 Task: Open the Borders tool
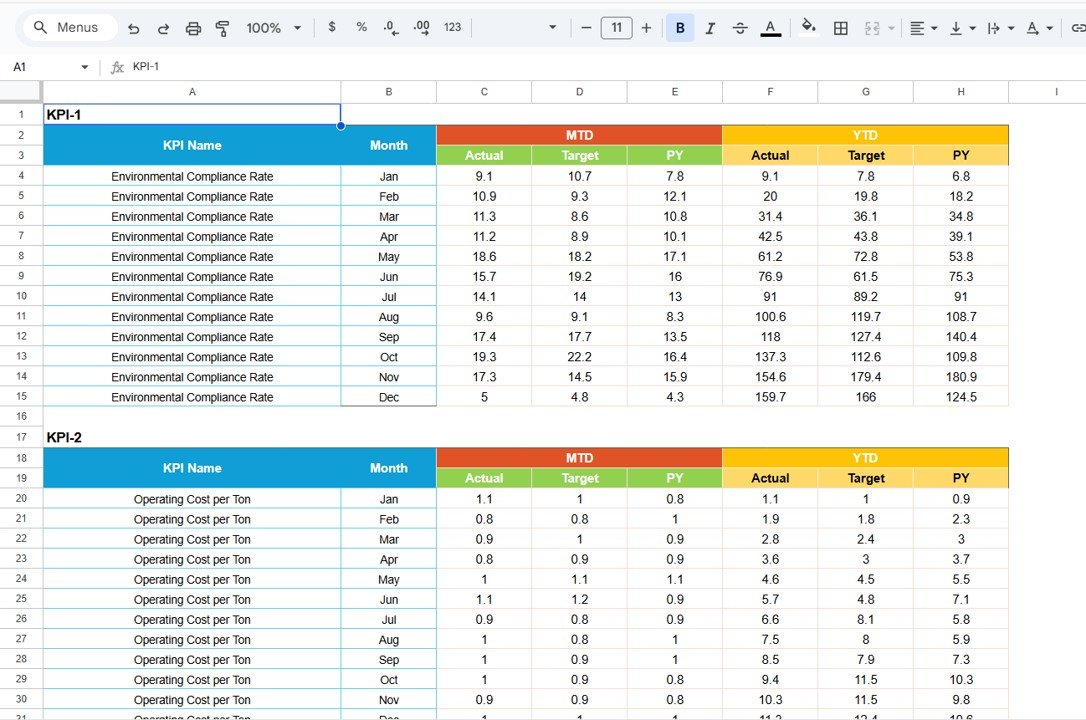pos(840,27)
